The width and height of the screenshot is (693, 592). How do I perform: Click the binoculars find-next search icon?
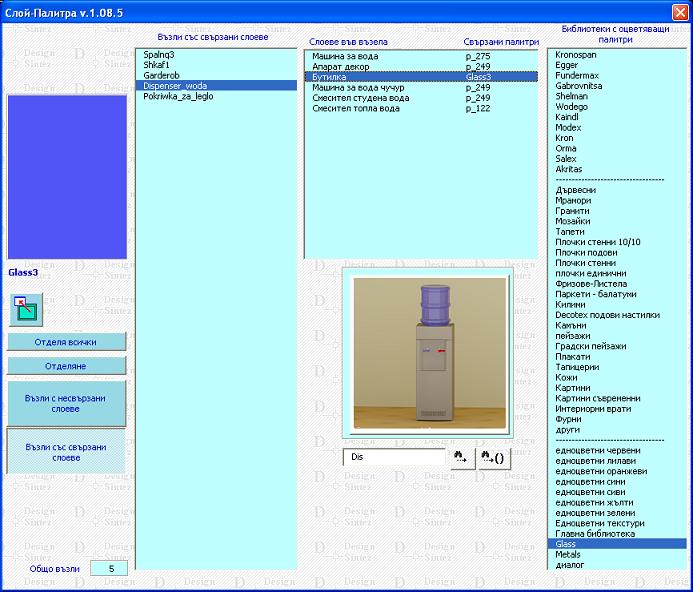click(460, 456)
